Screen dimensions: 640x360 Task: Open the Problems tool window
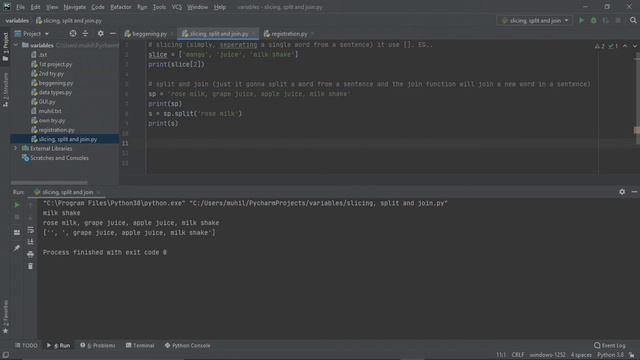click(x=98, y=345)
